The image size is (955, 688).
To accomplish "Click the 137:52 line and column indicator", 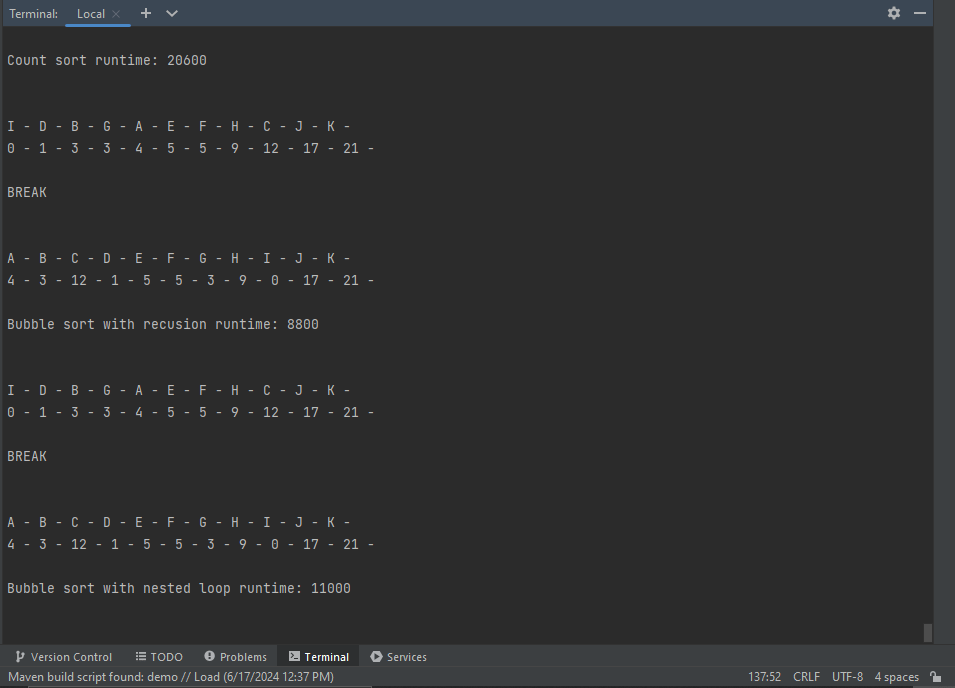I will pos(764,677).
